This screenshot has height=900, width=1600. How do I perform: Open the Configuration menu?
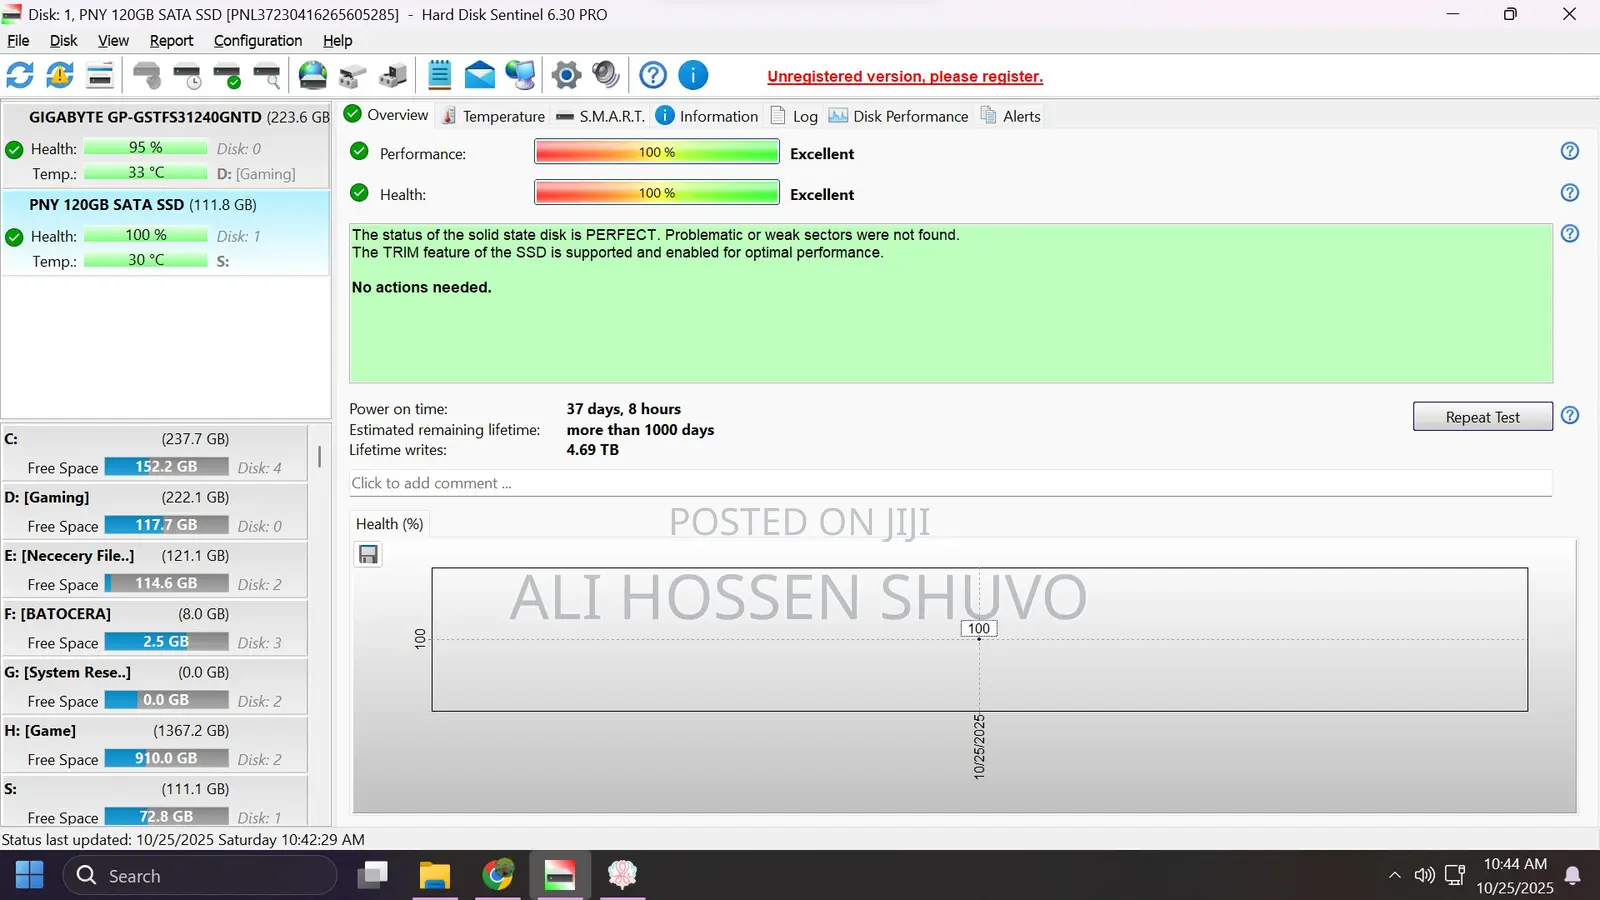tap(257, 41)
